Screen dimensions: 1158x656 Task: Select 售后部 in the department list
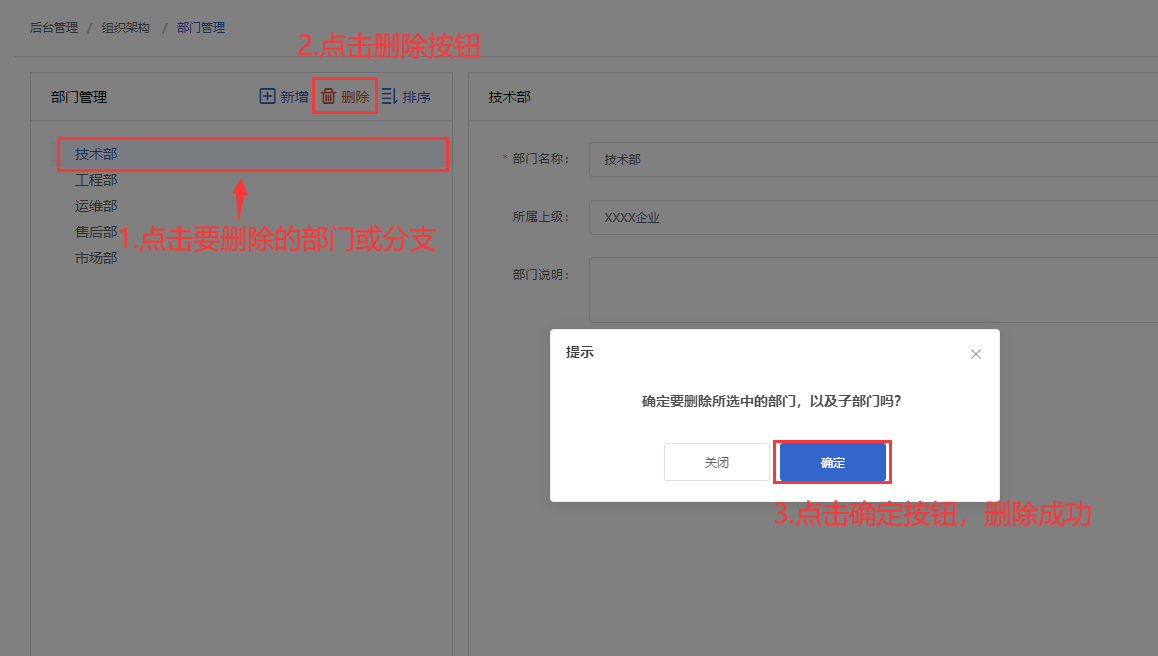pos(96,232)
